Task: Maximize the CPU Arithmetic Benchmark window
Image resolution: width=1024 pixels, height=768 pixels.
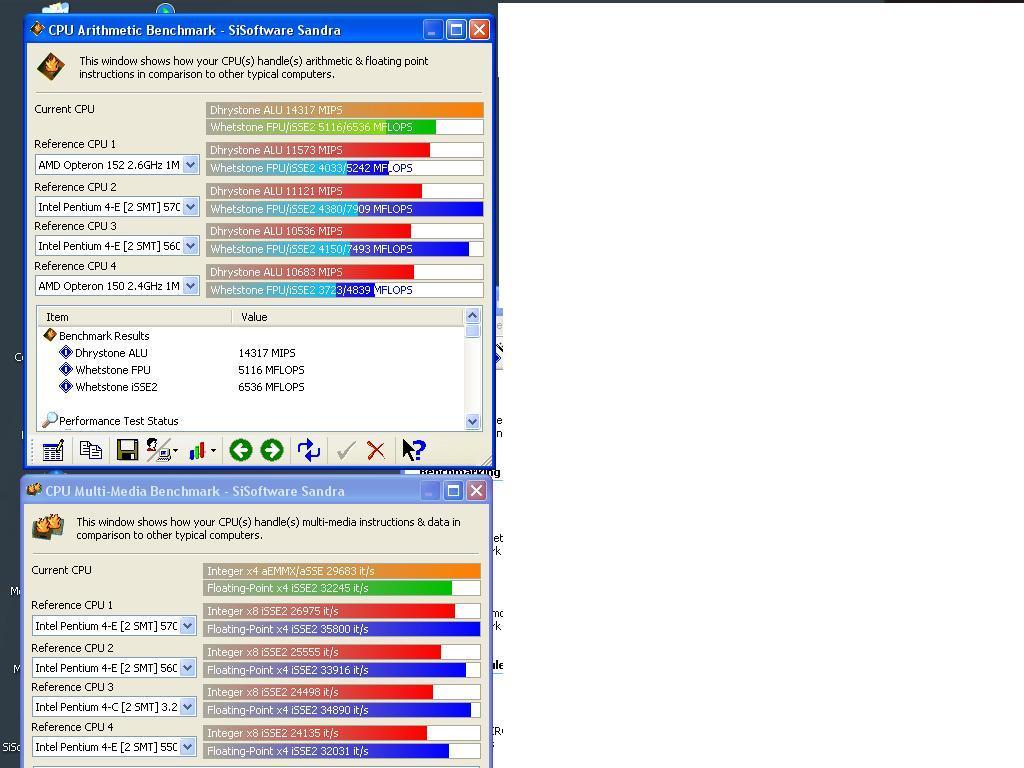Action: 456,29
